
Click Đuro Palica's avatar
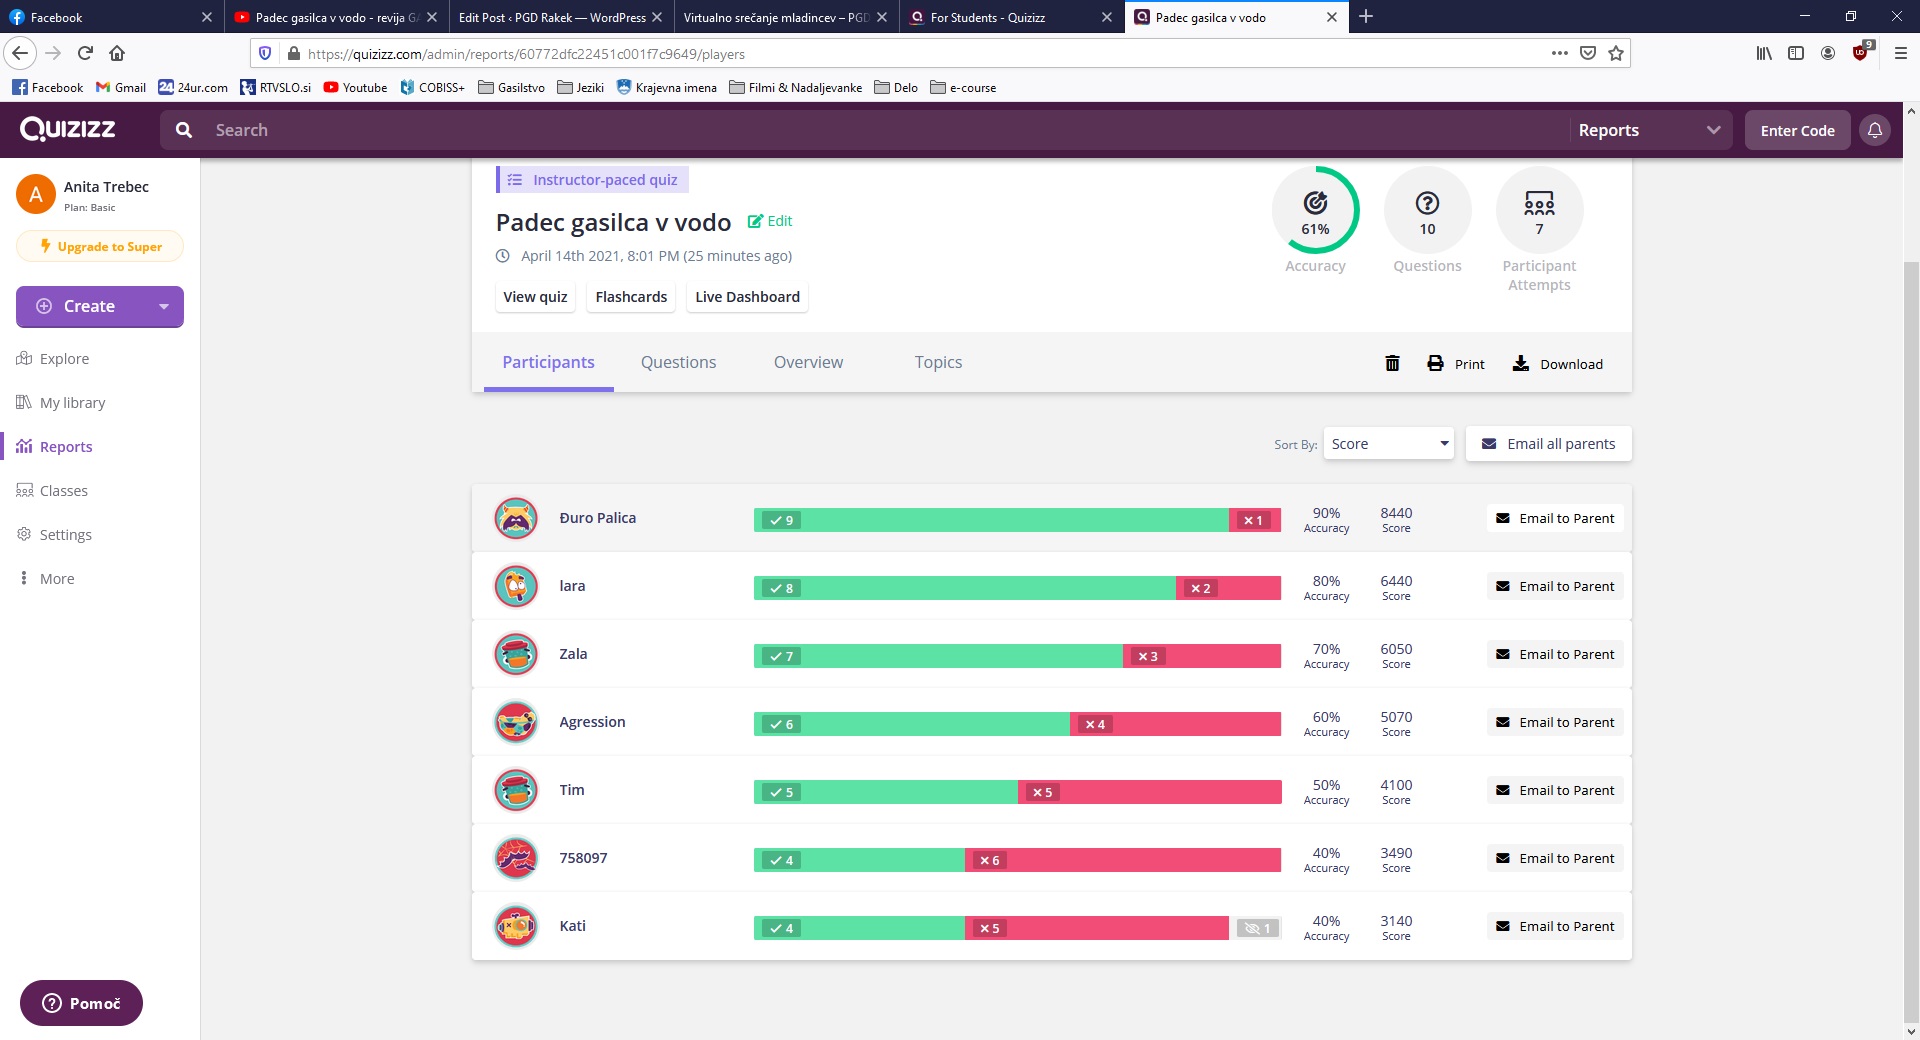coord(516,519)
